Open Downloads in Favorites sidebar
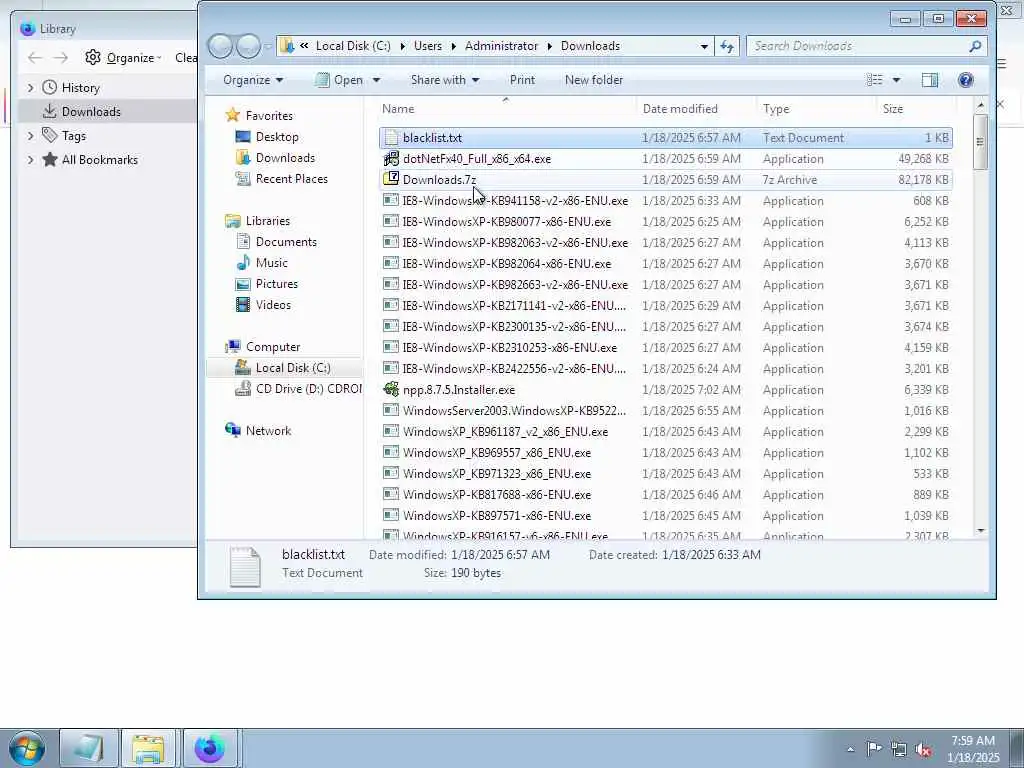This screenshot has height=768, width=1024. click(x=285, y=157)
